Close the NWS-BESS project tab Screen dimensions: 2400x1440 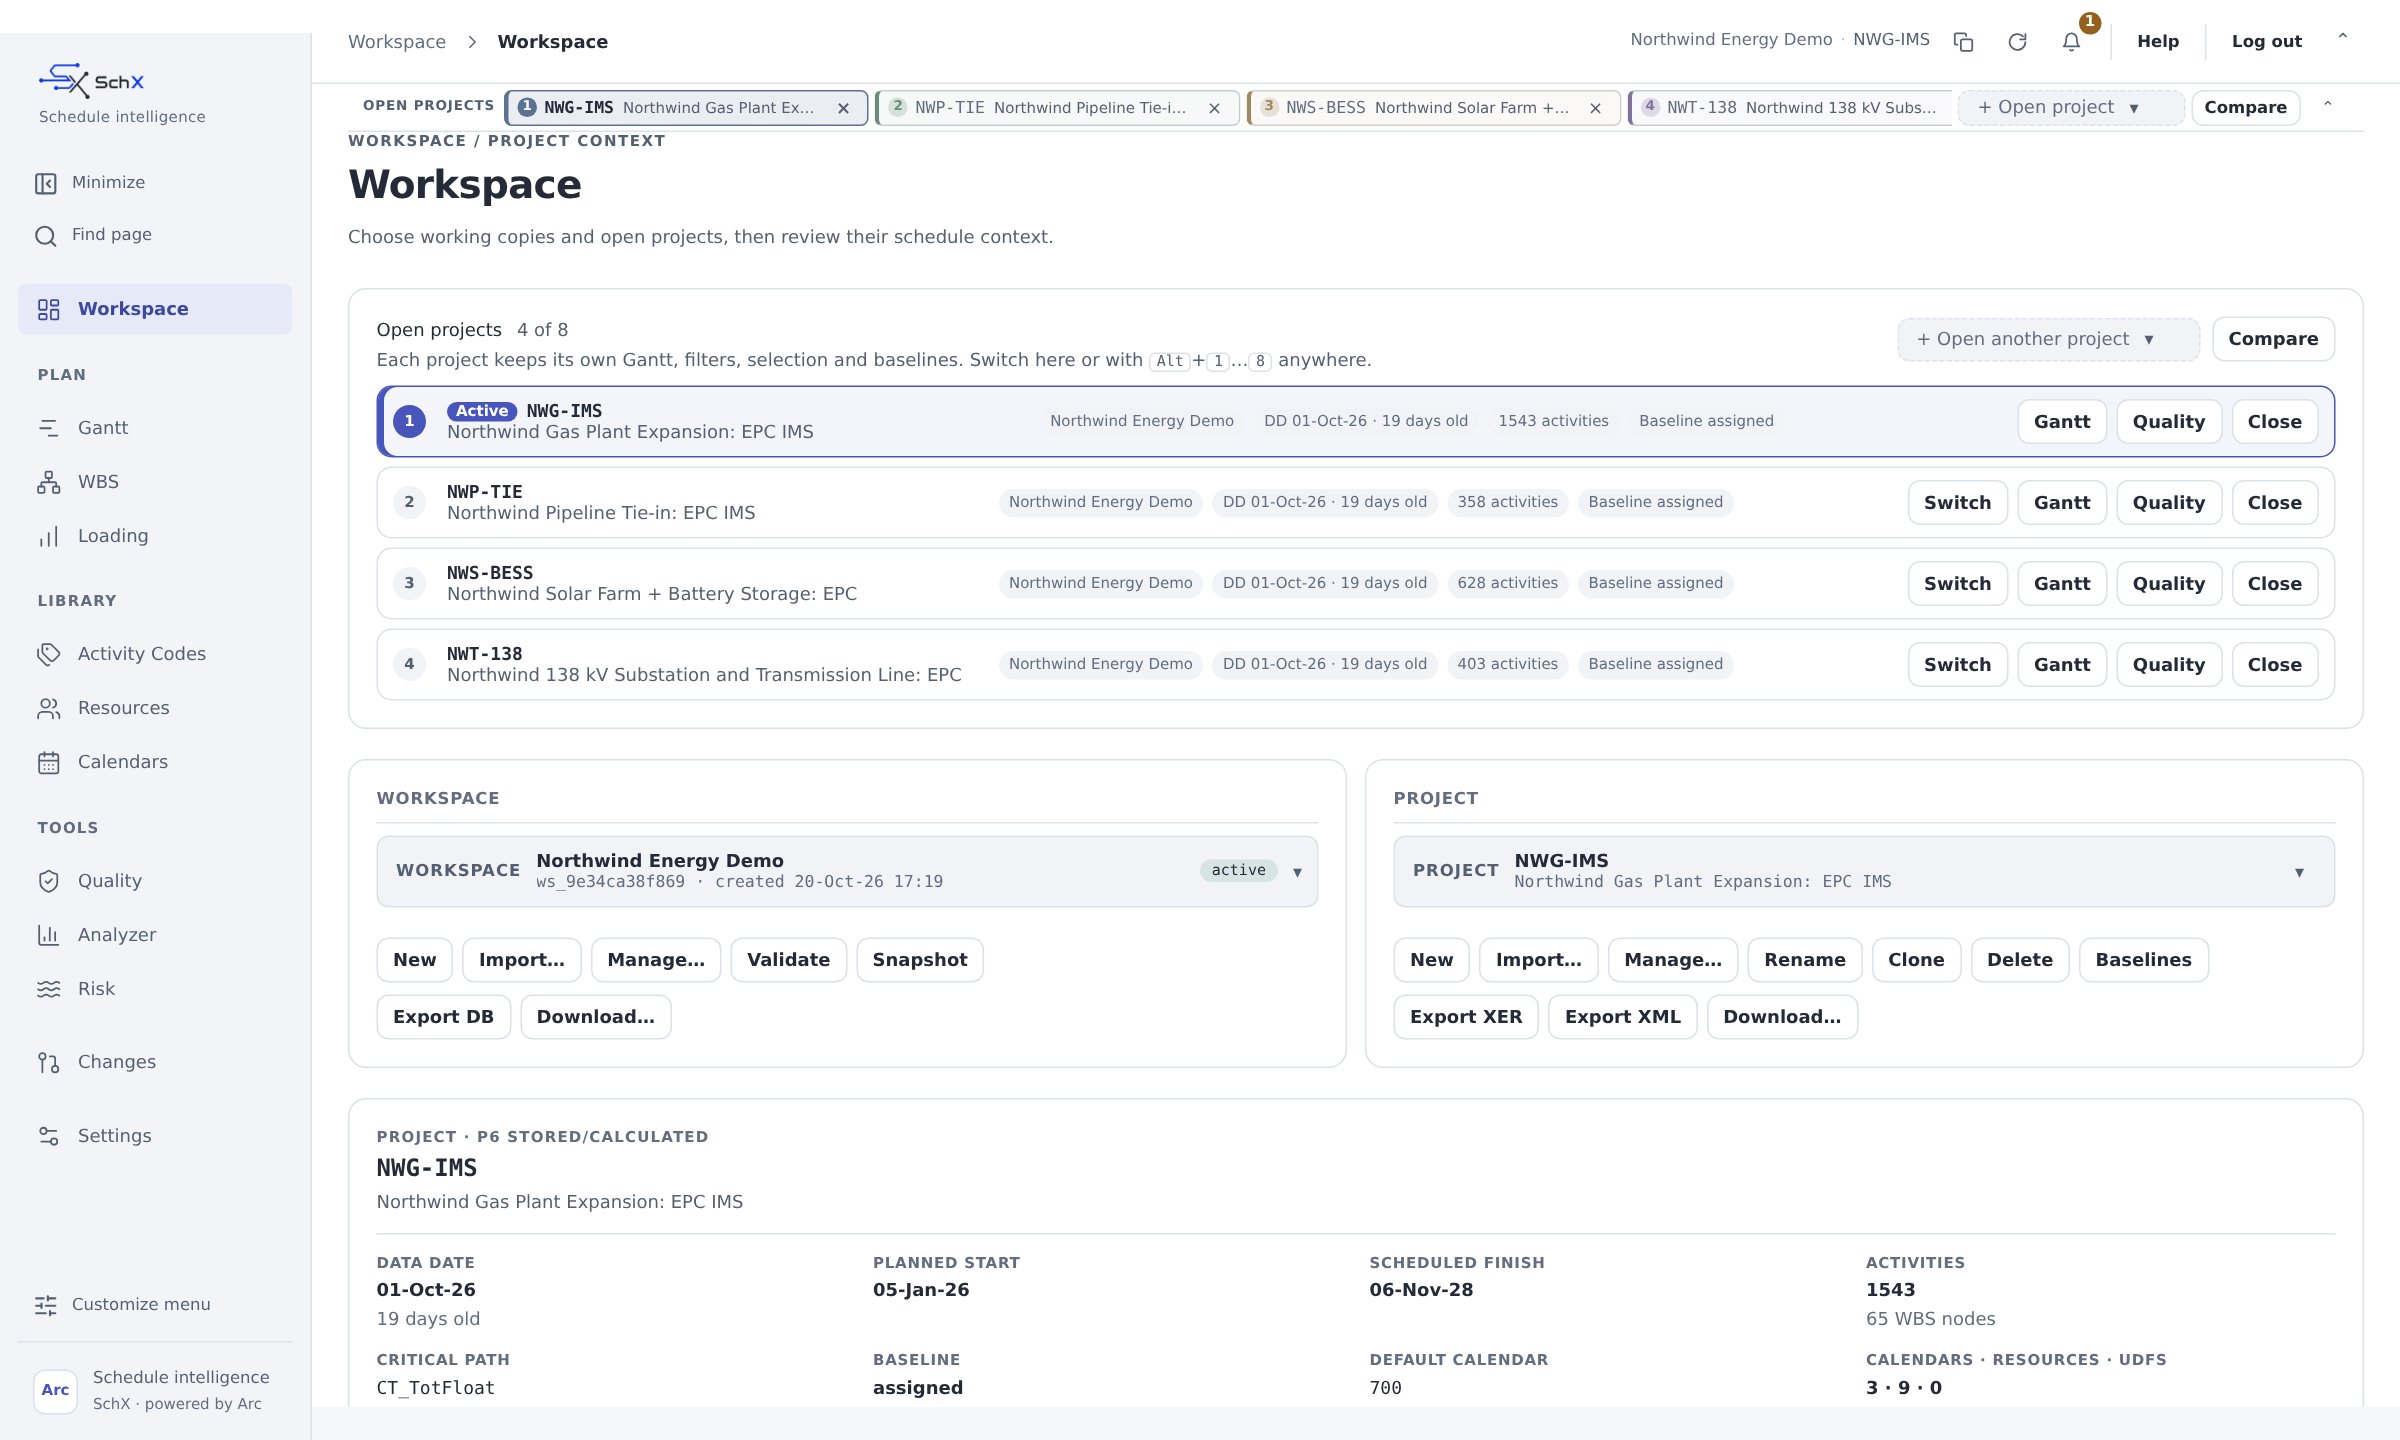point(1595,108)
